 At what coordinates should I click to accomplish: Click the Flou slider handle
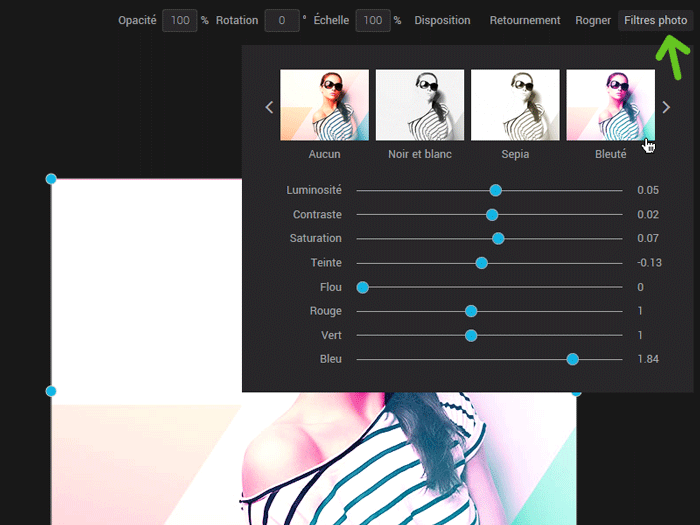[x=363, y=287]
